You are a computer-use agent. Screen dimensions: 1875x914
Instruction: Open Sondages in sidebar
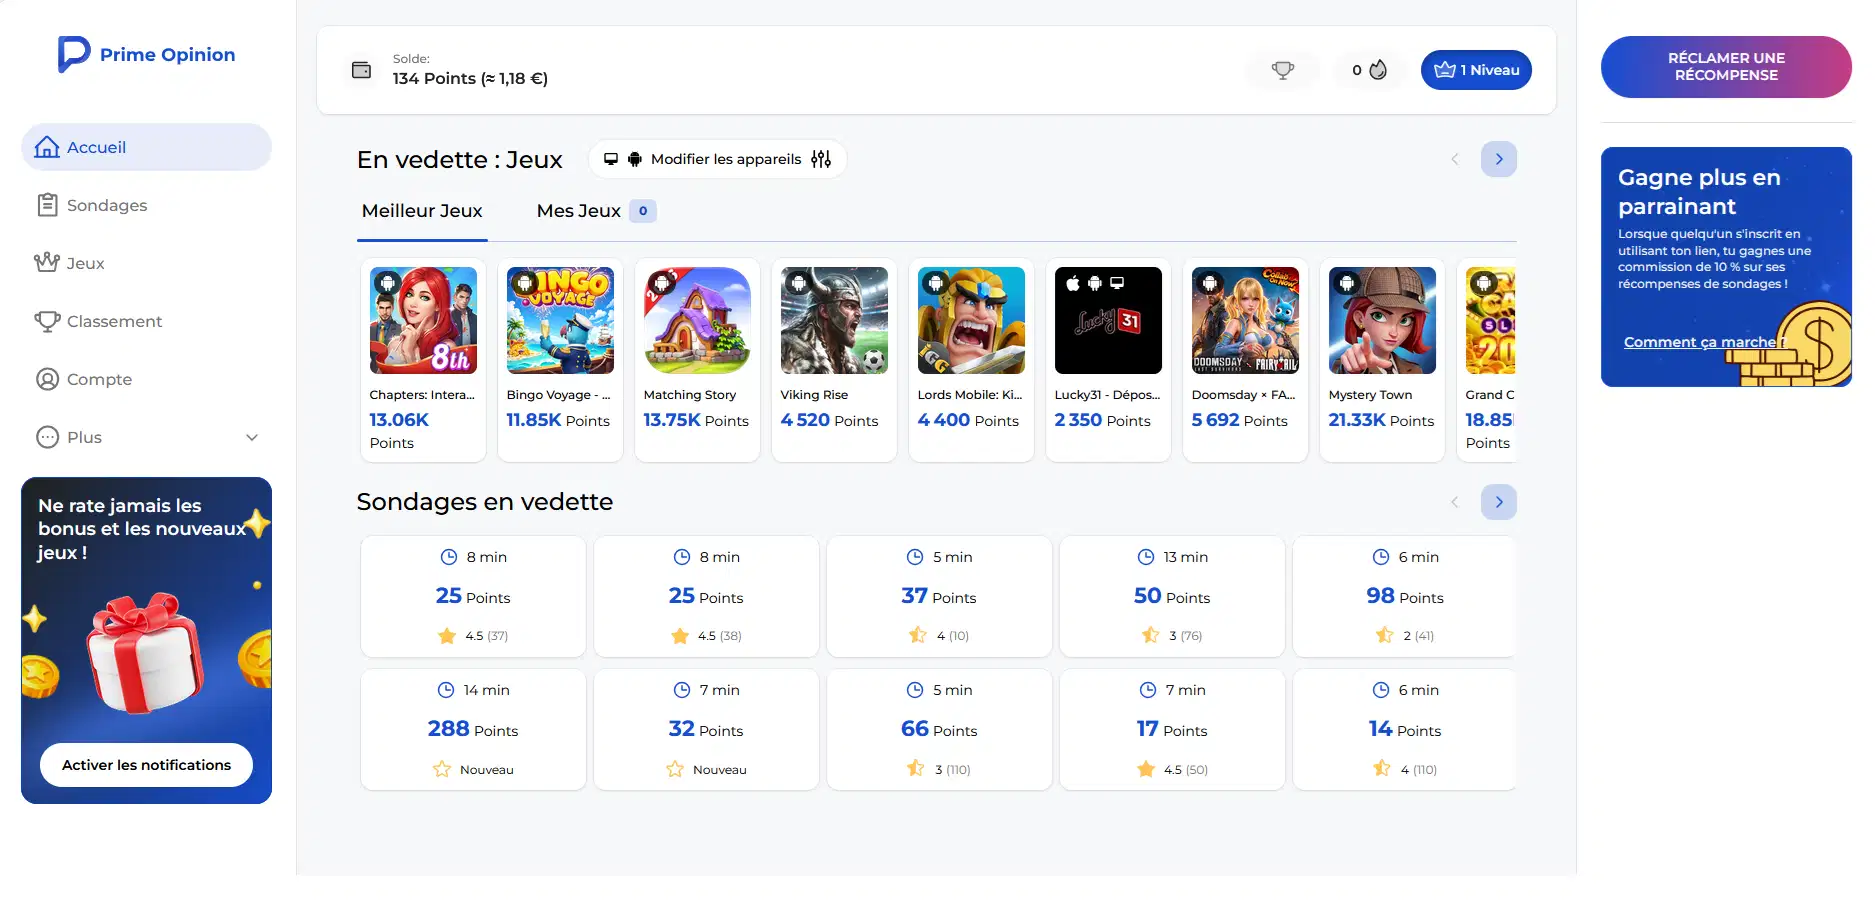(x=146, y=205)
